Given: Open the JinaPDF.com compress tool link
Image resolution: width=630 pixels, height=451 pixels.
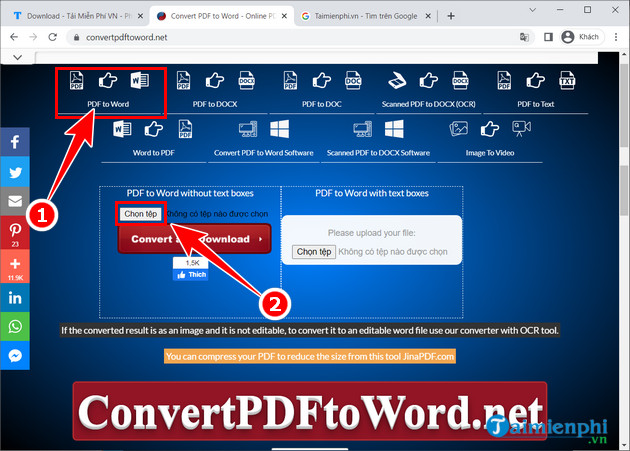Looking at the screenshot, I should (310, 356).
